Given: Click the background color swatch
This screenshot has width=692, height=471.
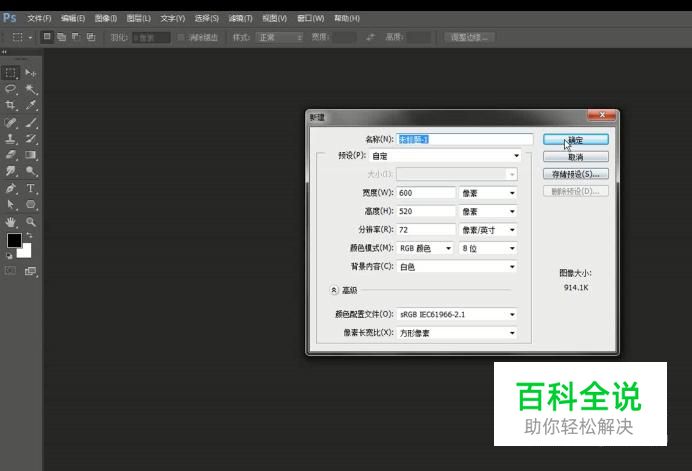Looking at the screenshot, I should [x=26, y=252].
